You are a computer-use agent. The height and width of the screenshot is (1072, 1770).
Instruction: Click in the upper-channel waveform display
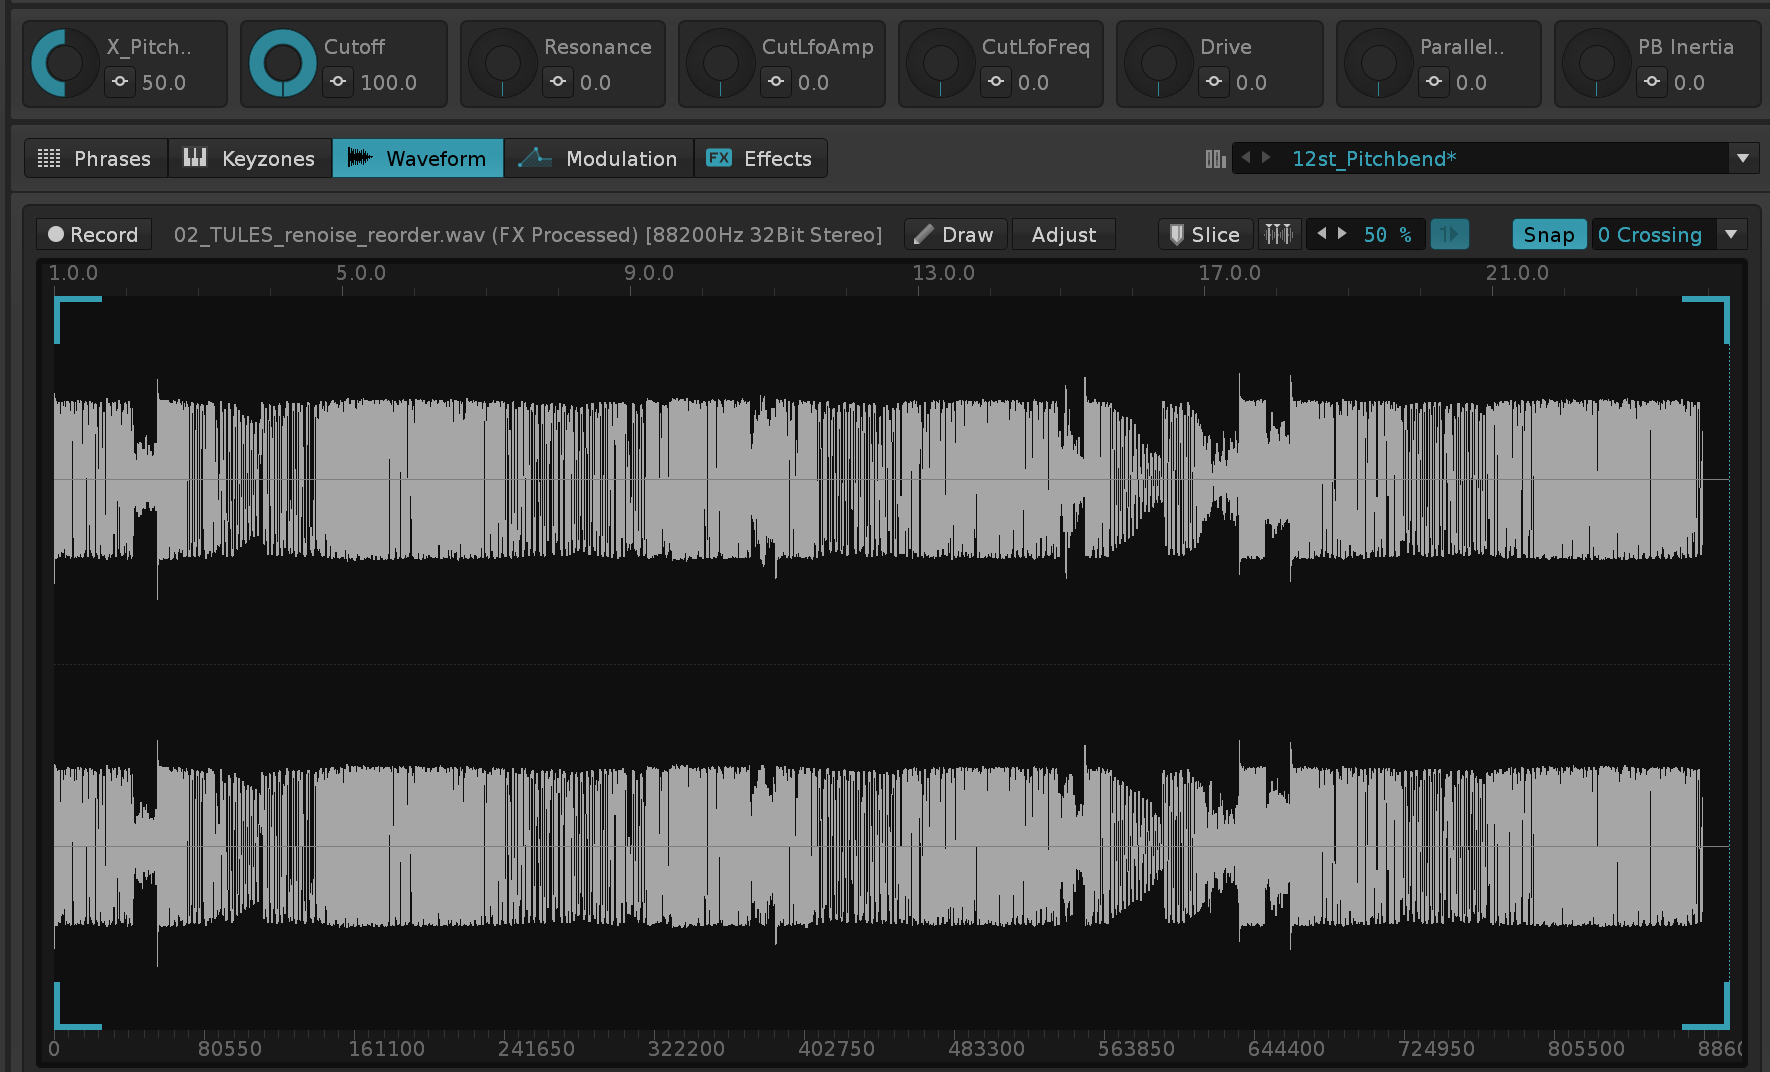(x=890, y=480)
